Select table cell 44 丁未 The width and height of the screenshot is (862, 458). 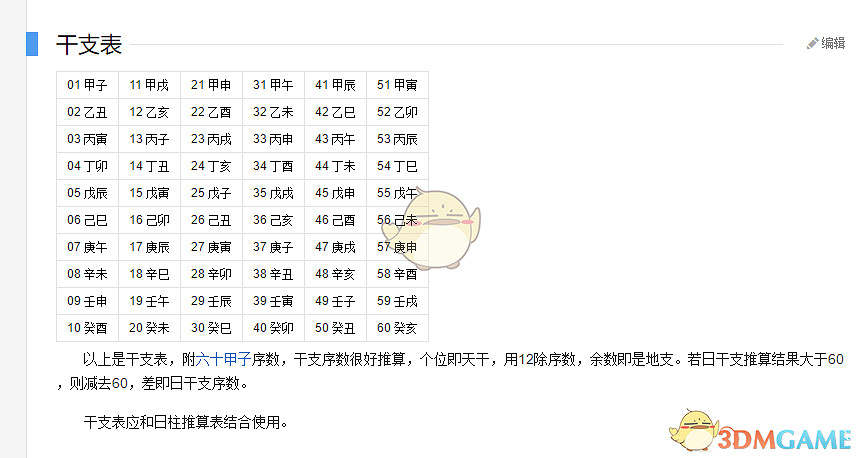click(x=335, y=166)
